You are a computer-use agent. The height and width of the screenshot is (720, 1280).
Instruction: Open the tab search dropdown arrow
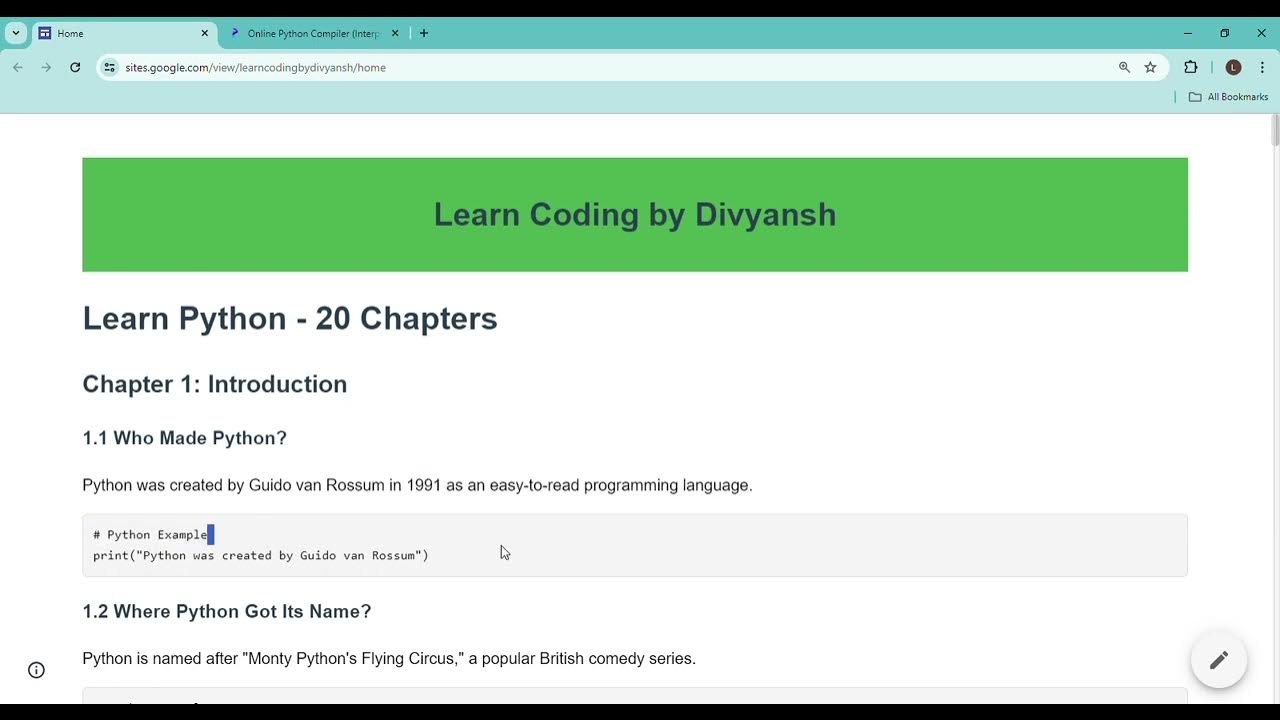pos(16,33)
